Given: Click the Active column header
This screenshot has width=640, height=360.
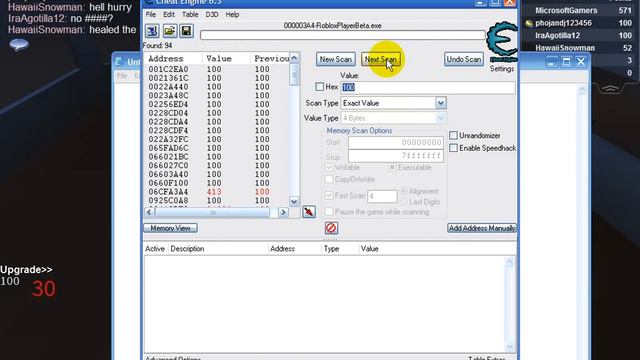Looking at the screenshot, I should point(156,249).
